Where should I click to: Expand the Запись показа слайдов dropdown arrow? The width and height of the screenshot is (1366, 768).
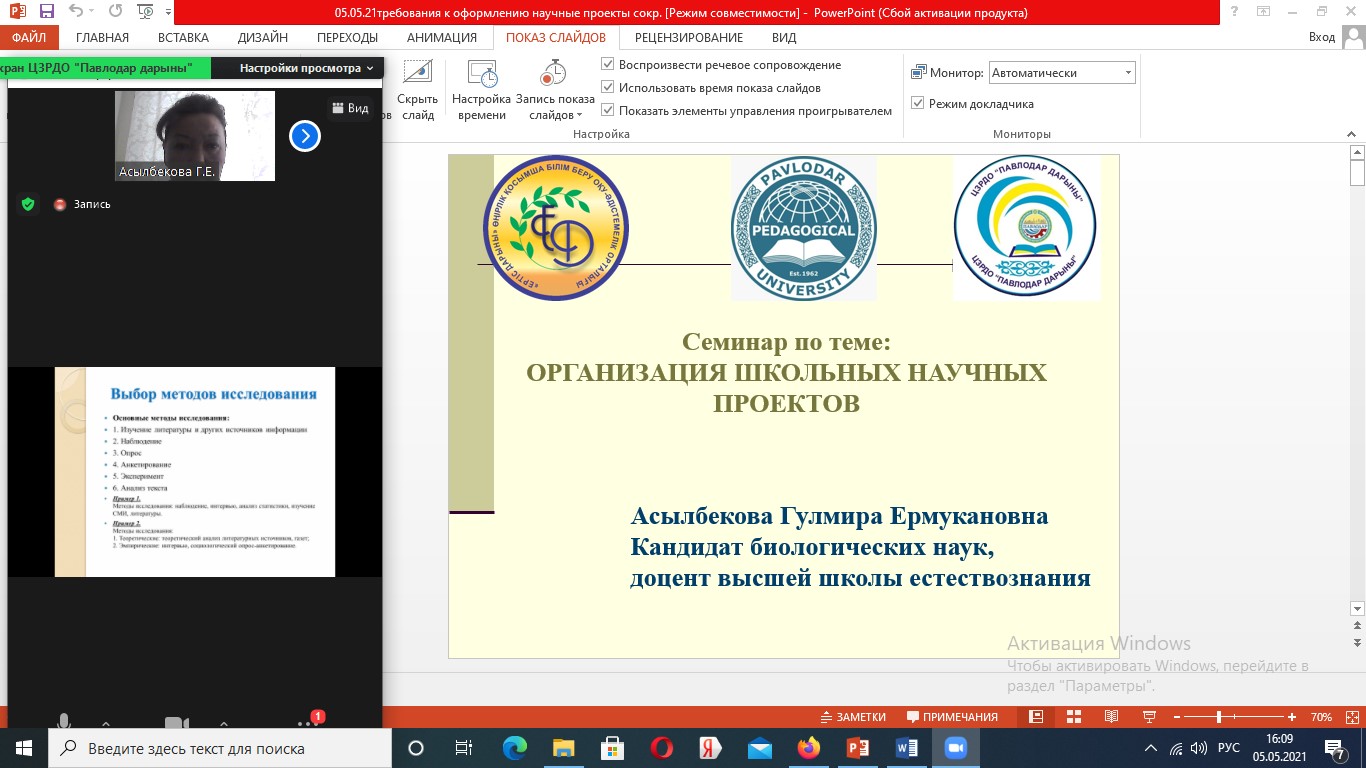(x=579, y=116)
